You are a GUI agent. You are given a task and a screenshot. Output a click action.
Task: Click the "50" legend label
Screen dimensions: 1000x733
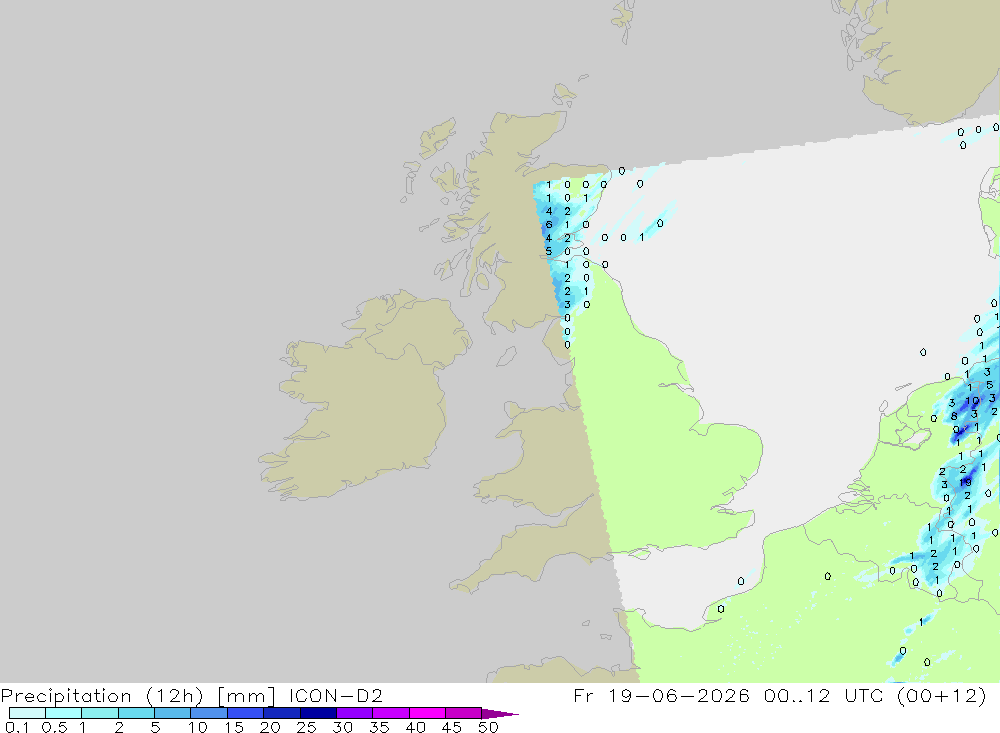pos(488,727)
